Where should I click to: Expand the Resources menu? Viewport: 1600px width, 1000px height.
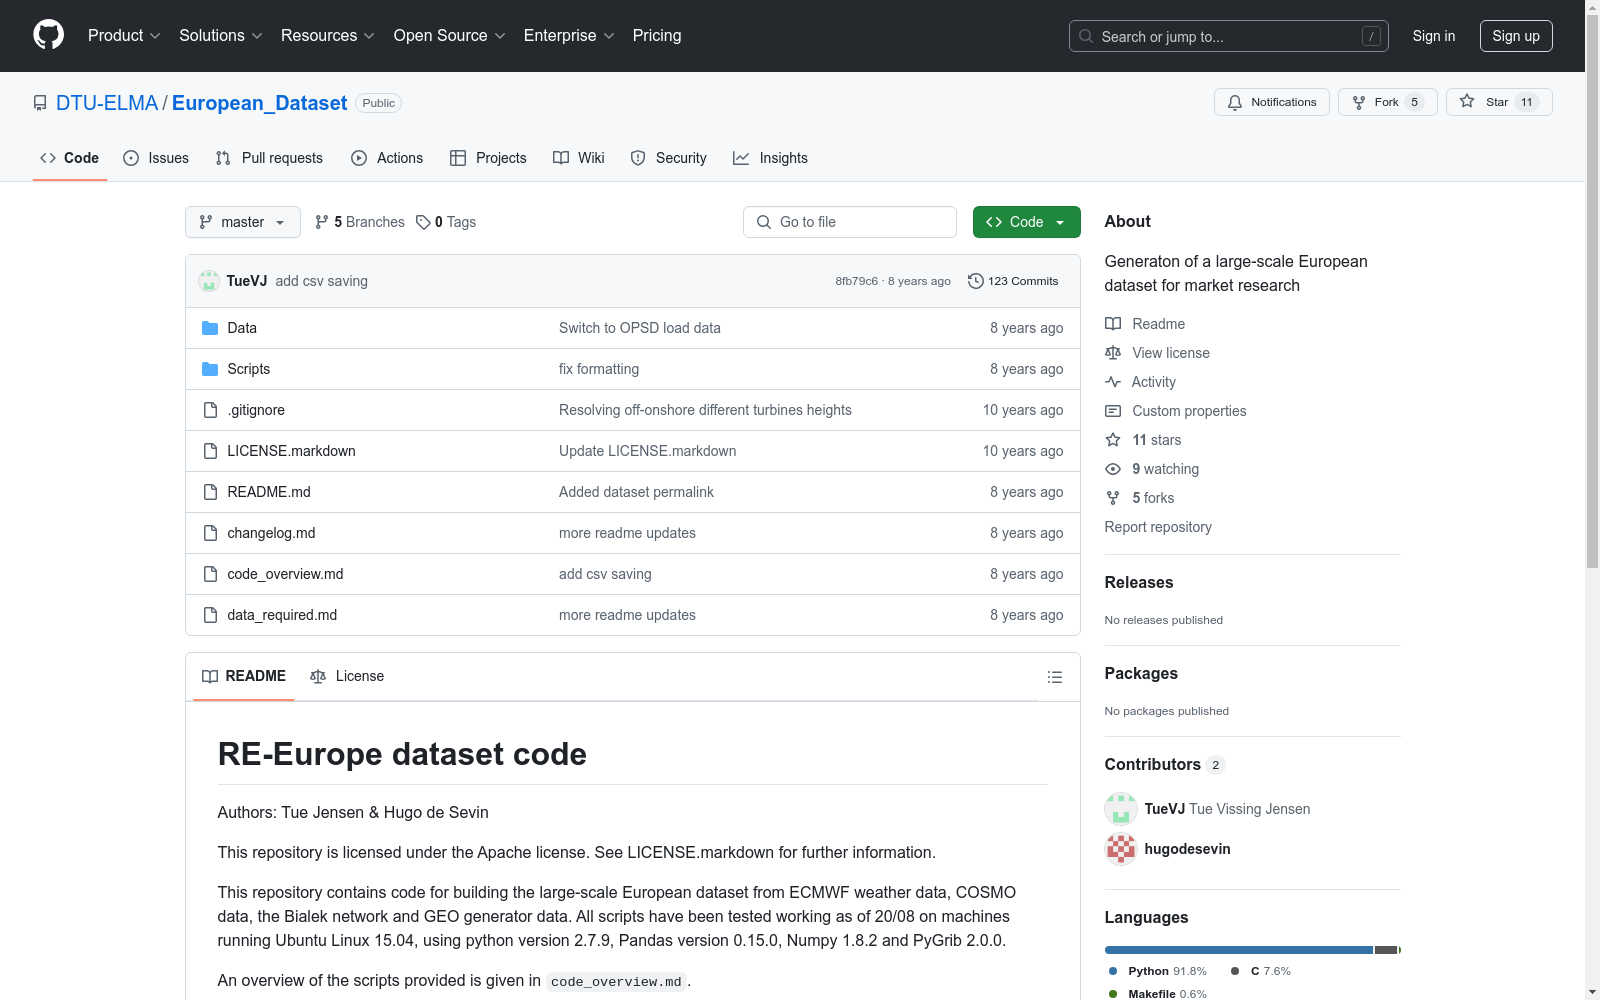coord(328,36)
